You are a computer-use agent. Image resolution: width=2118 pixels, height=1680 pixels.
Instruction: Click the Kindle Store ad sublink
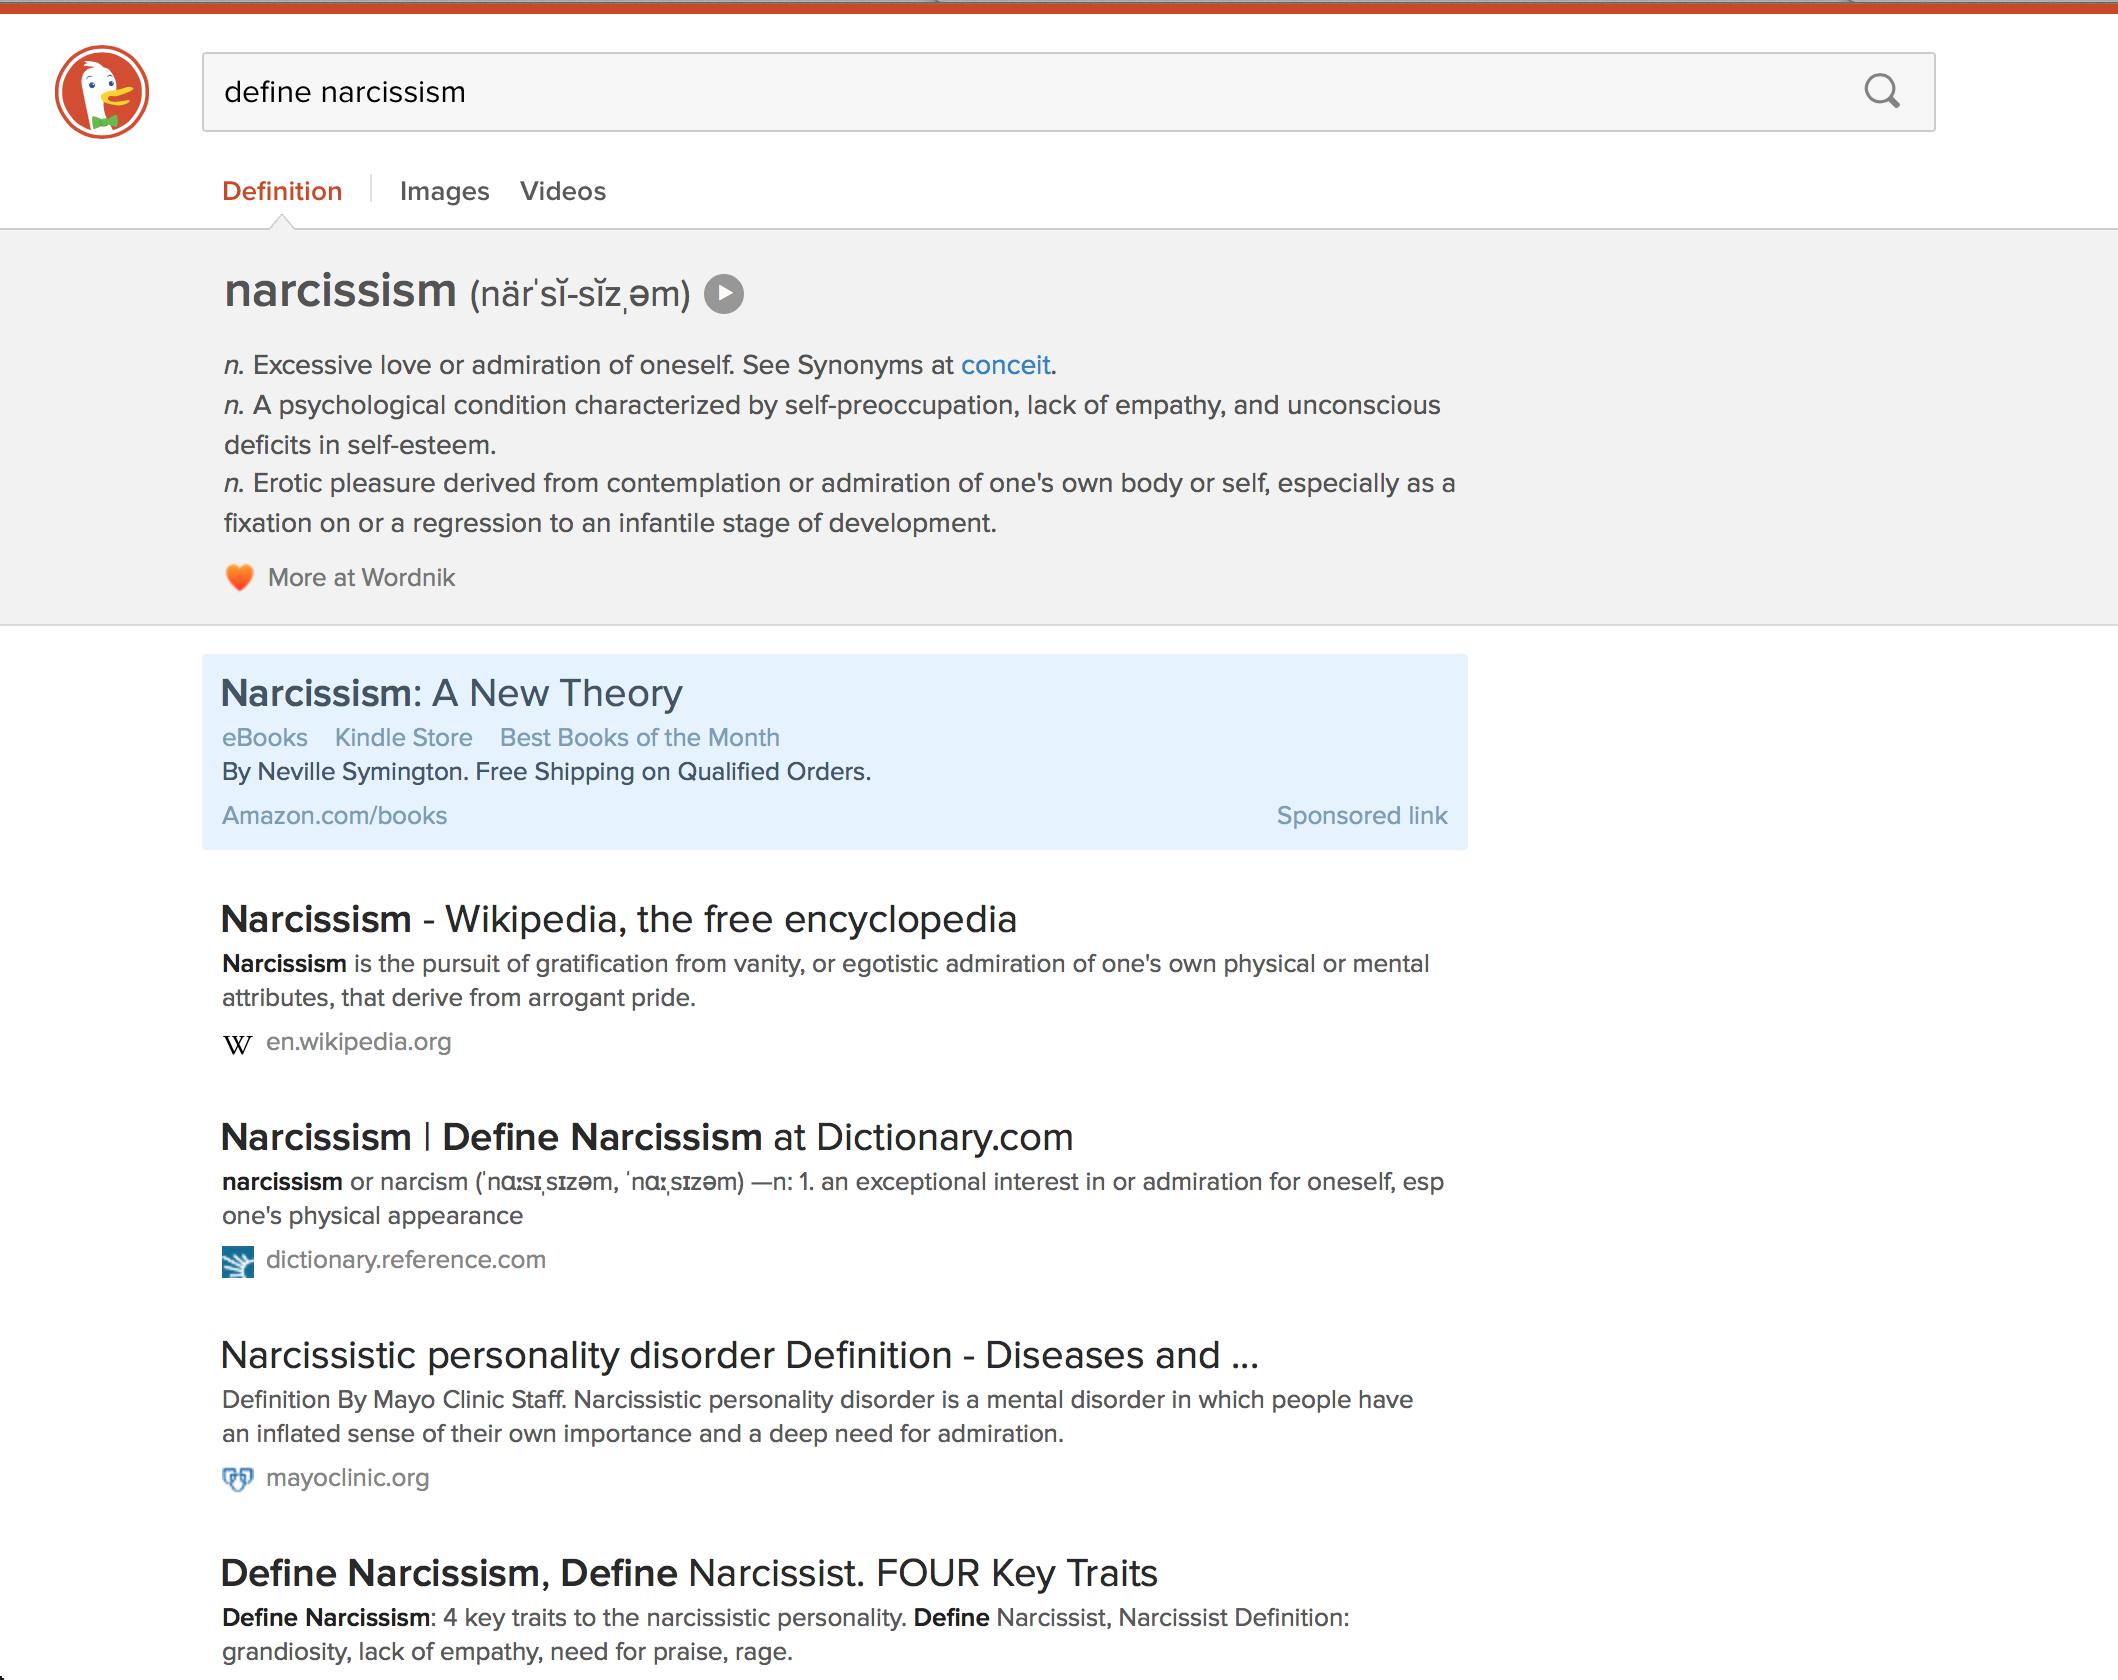pyautogui.click(x=403, y=737)
